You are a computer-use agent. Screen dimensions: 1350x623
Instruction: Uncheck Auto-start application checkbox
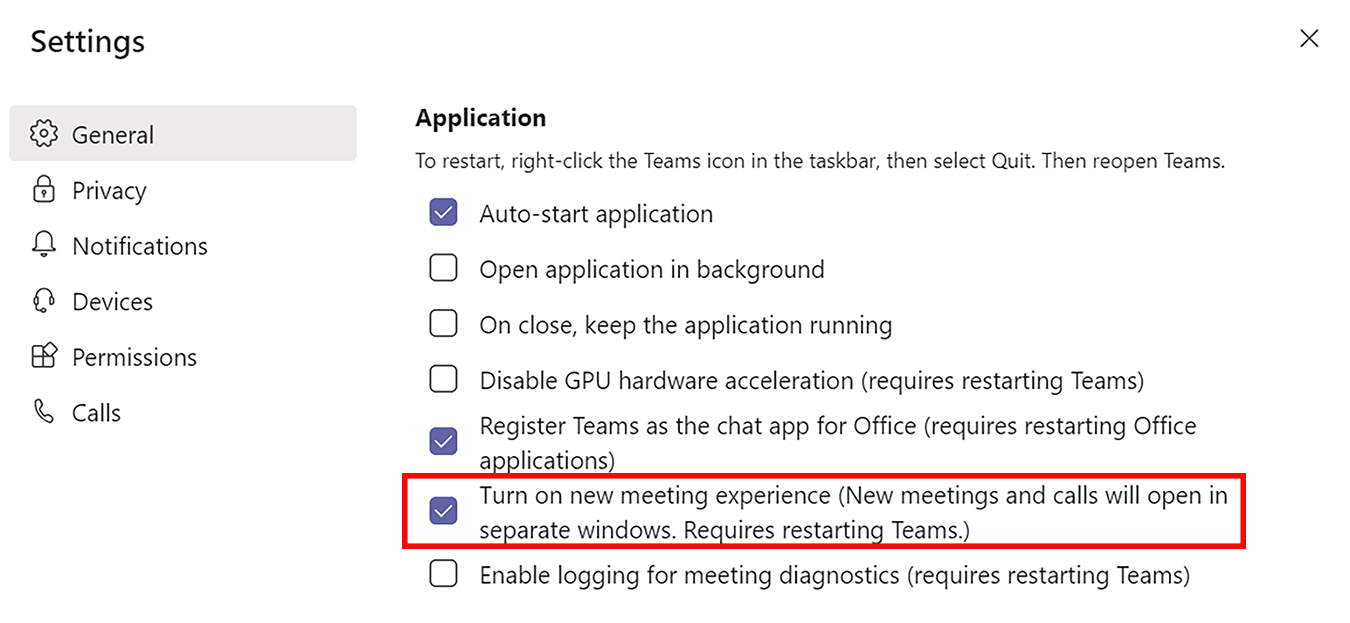(443, 213)
